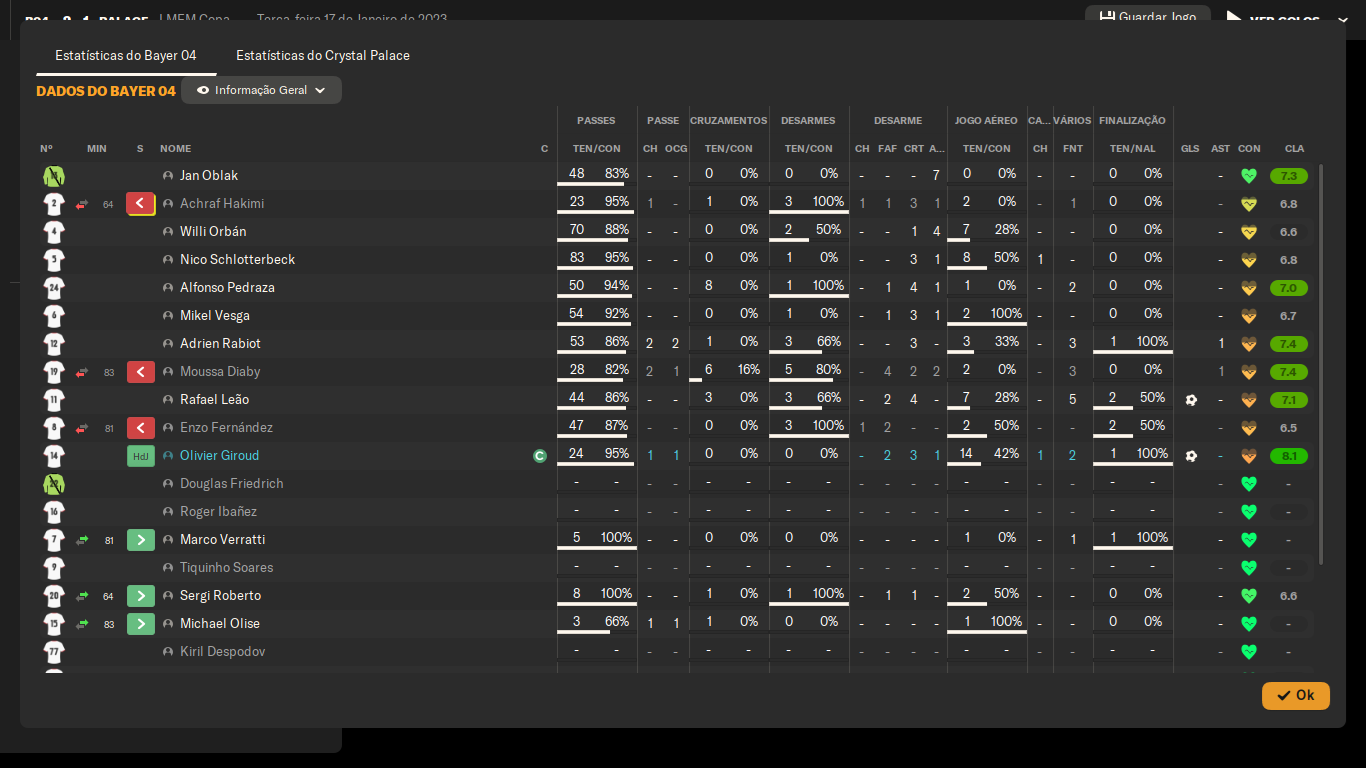
Task: Click Douglas Friedrich's goalkeeper shirt icon
Action: (x=54, y=484)
